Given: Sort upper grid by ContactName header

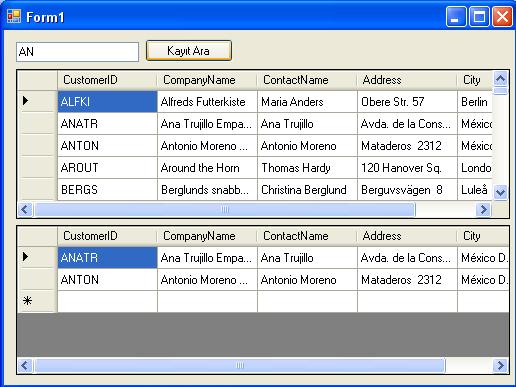Looking at the screenshot, I should pos(307,80).
